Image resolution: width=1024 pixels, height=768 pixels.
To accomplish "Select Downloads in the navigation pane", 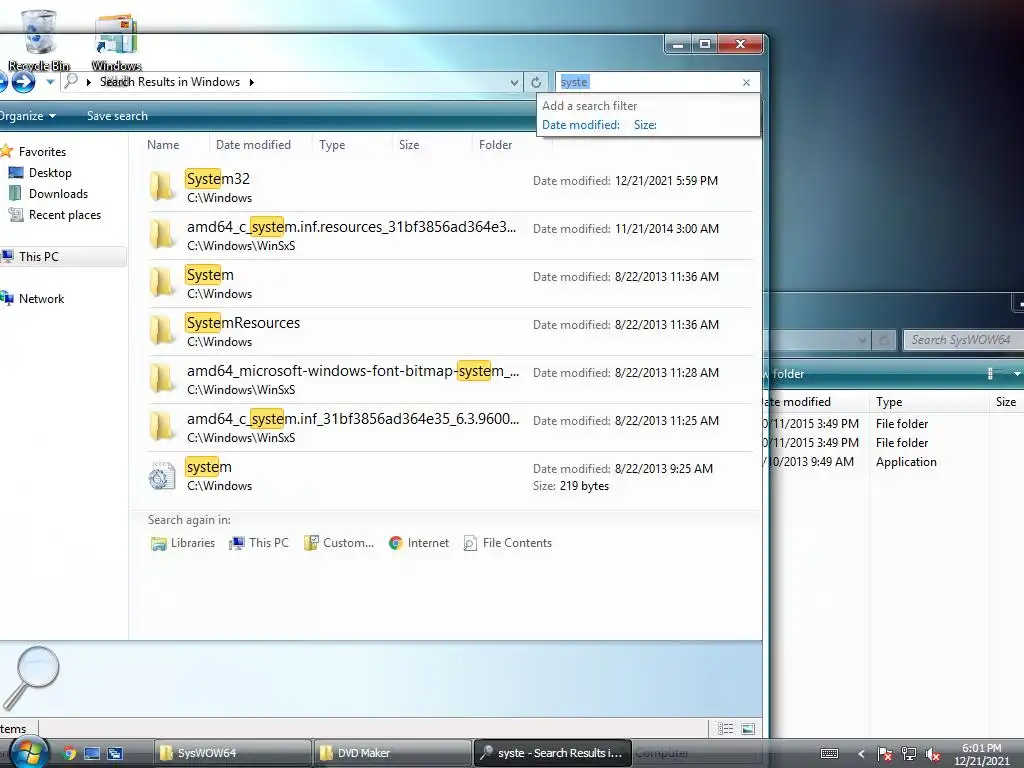I will point(57,194).
